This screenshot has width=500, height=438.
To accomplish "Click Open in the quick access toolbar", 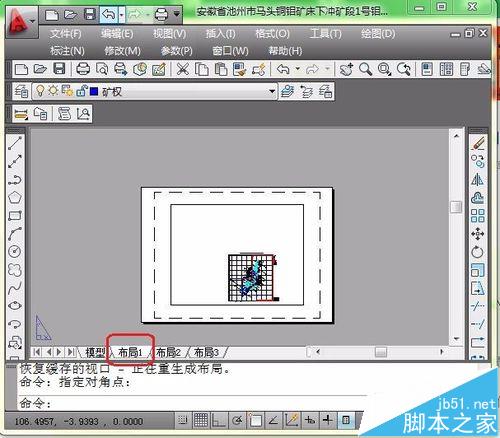I will pyautogui.click(x=70, y=15).
